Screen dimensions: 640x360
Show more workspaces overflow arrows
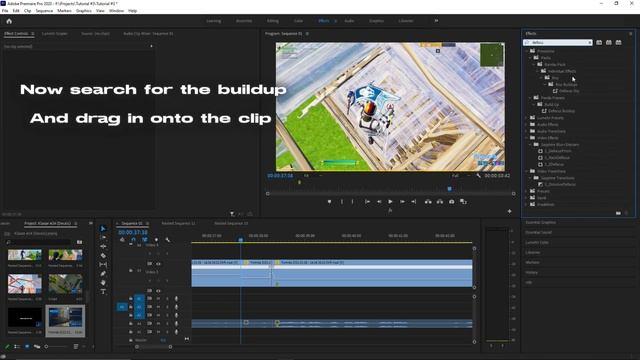coord(436,21)
